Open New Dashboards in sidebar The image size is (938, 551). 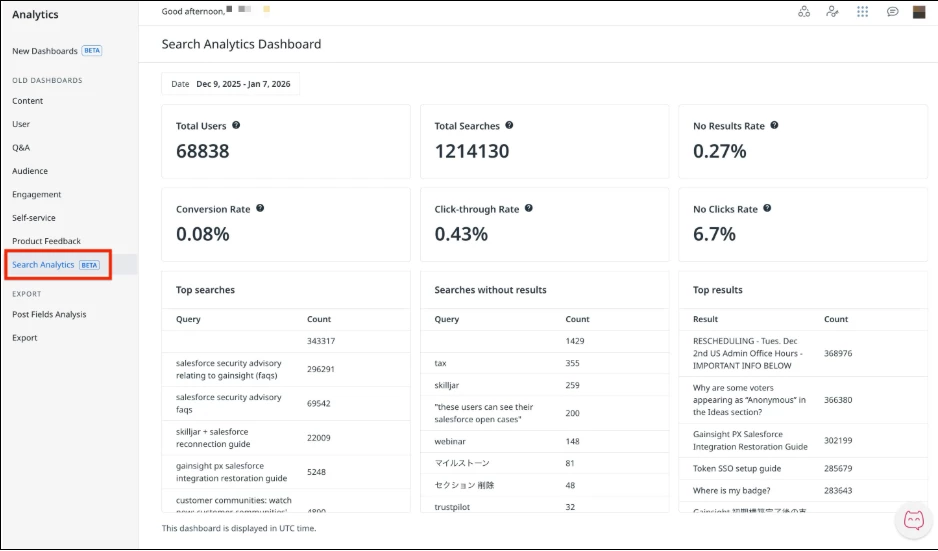[57, 51]
